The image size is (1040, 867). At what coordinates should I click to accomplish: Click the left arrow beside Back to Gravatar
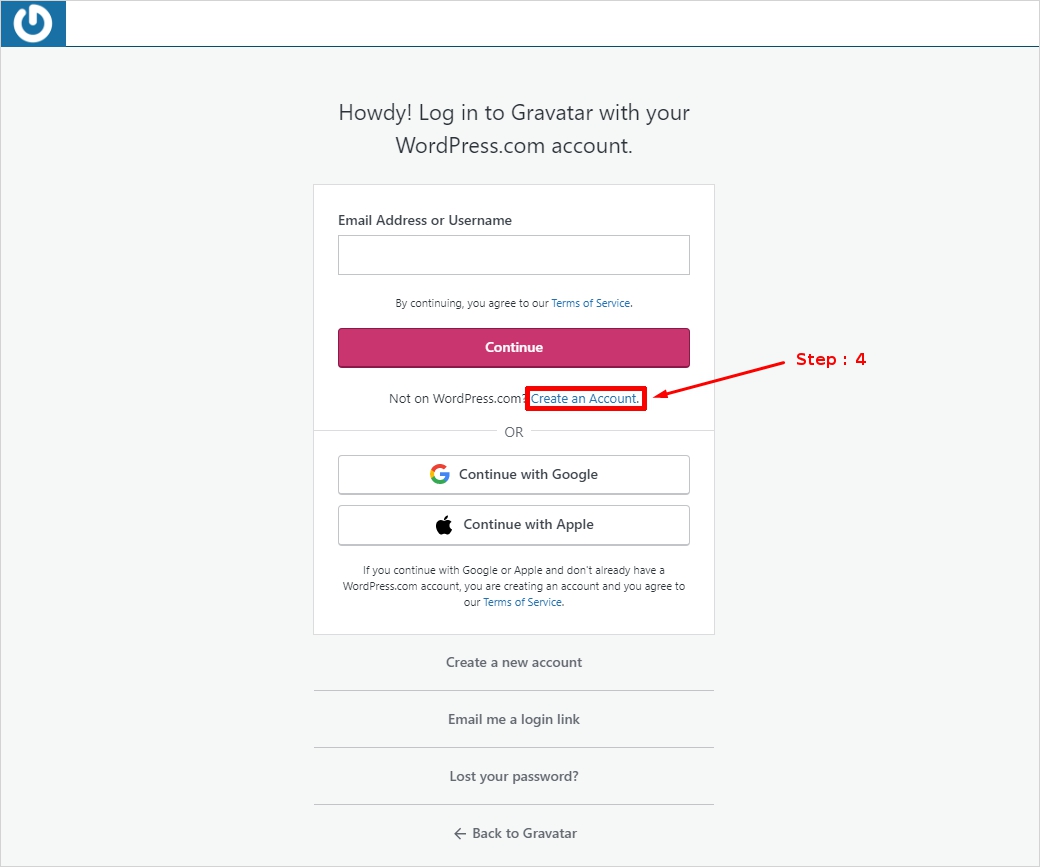[460, 833]
